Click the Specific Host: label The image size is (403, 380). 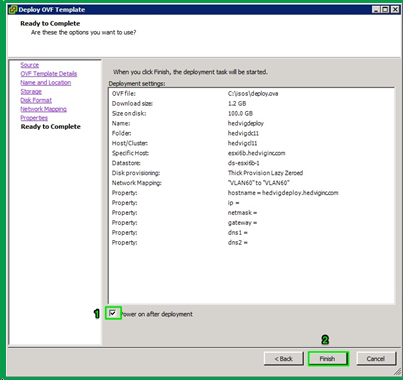(x=130, y=153)
